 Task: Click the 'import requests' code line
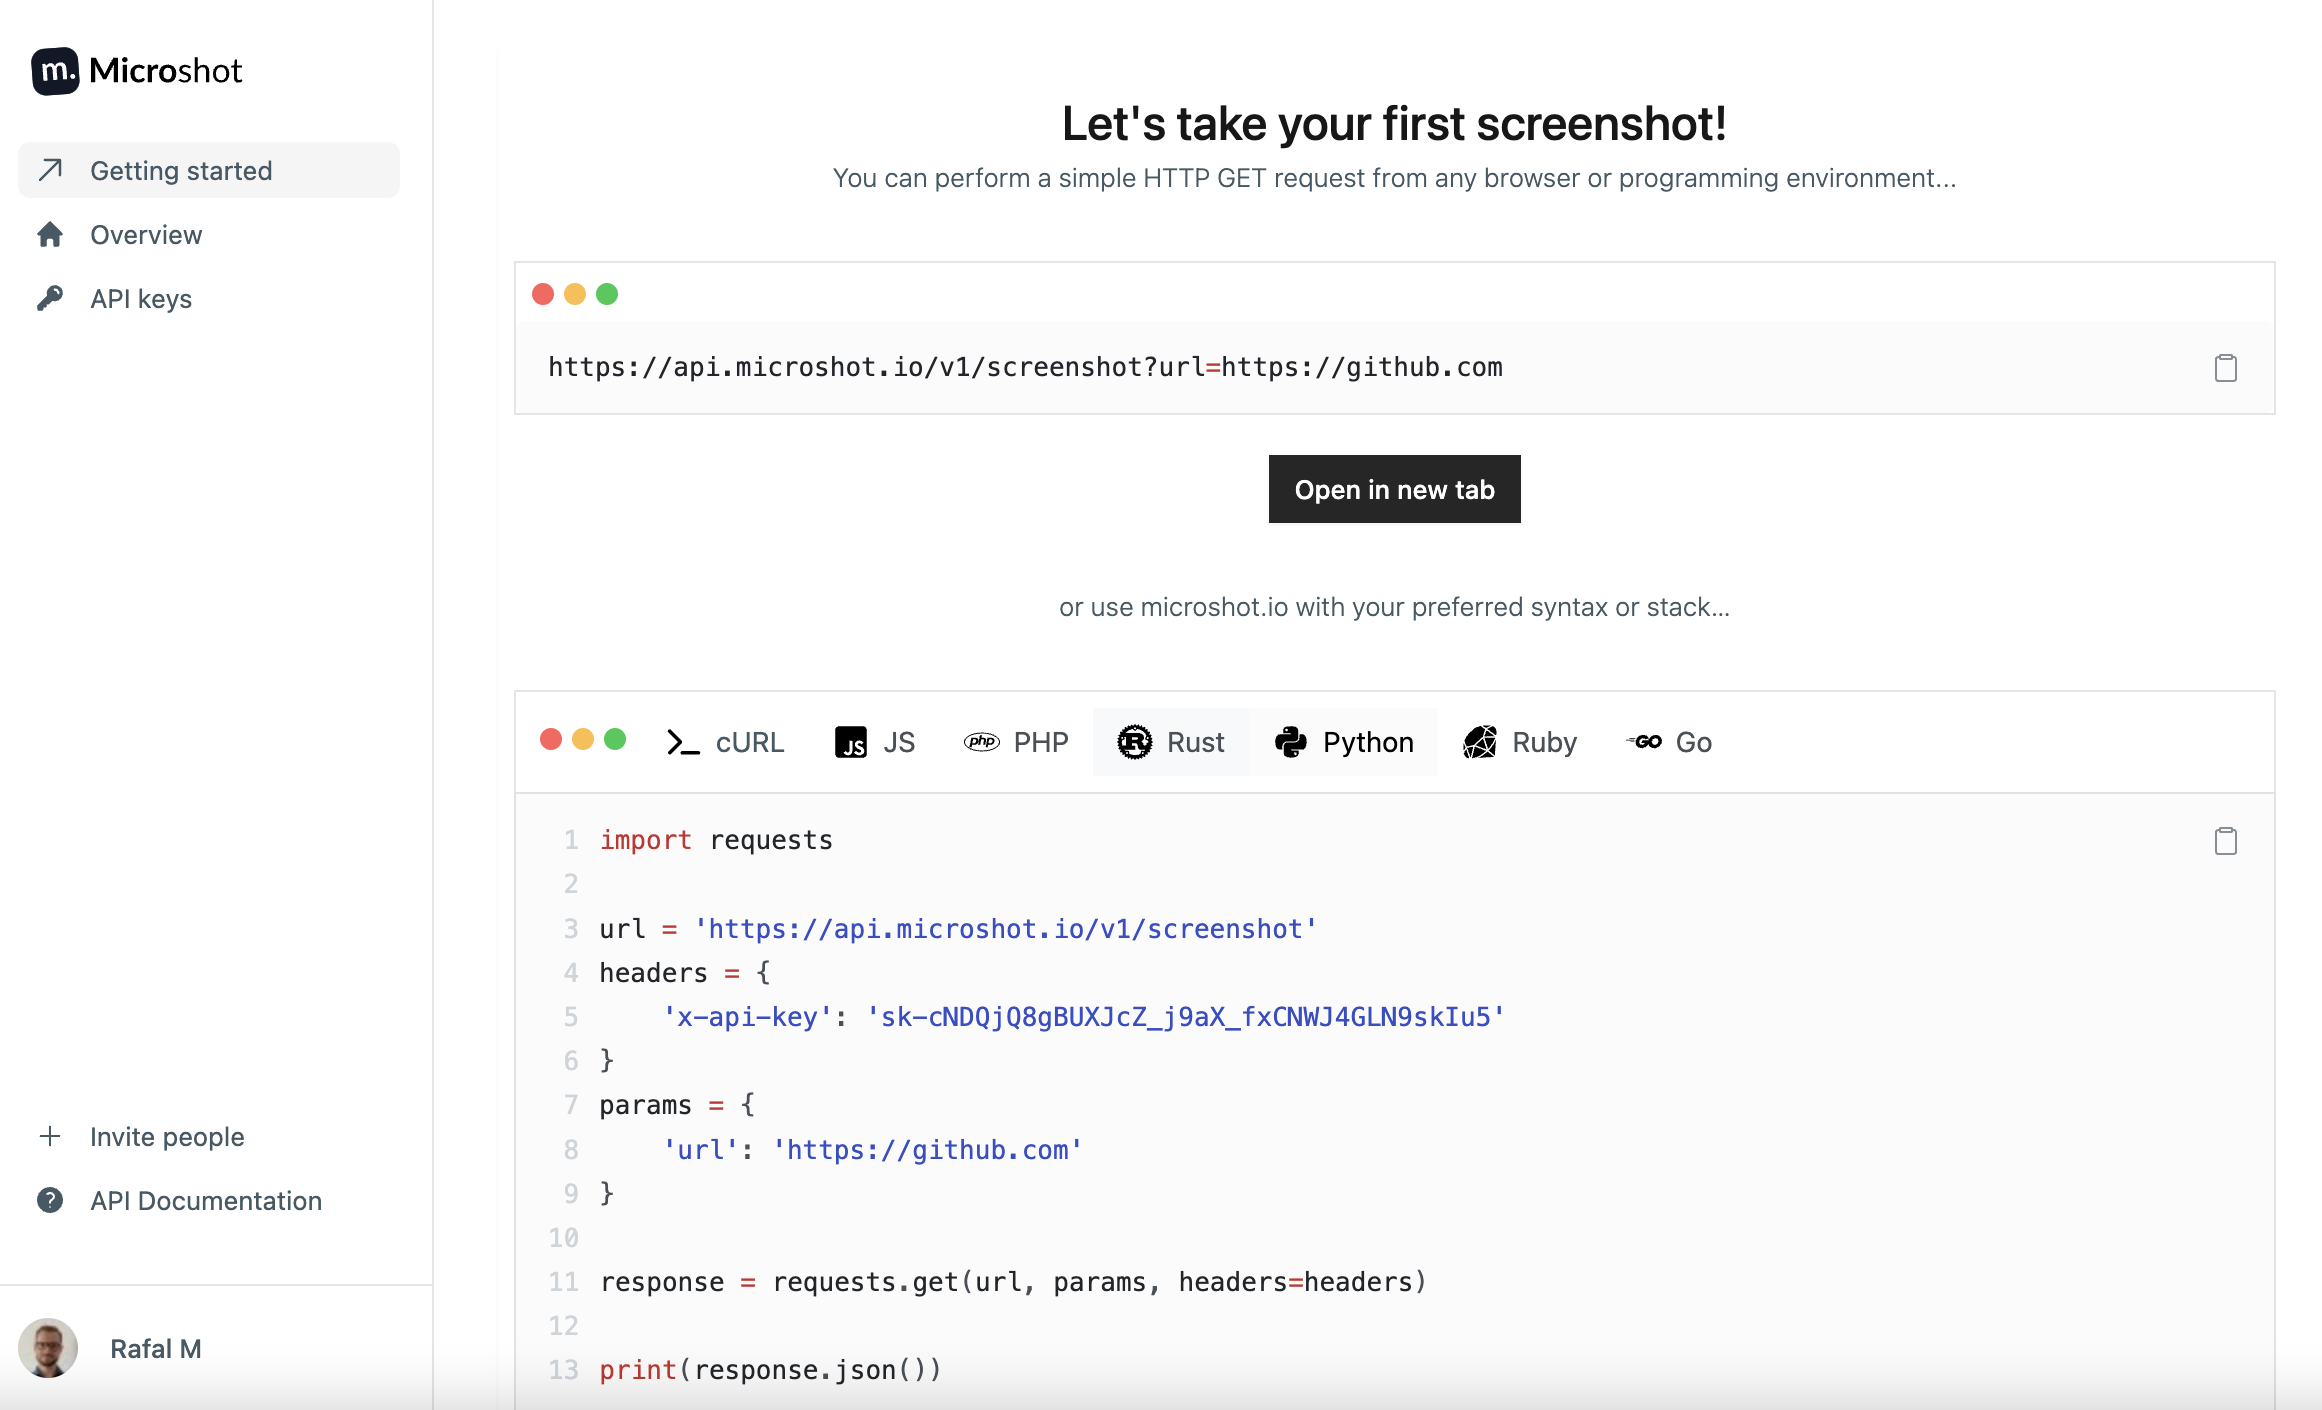[x=716, y=840]
